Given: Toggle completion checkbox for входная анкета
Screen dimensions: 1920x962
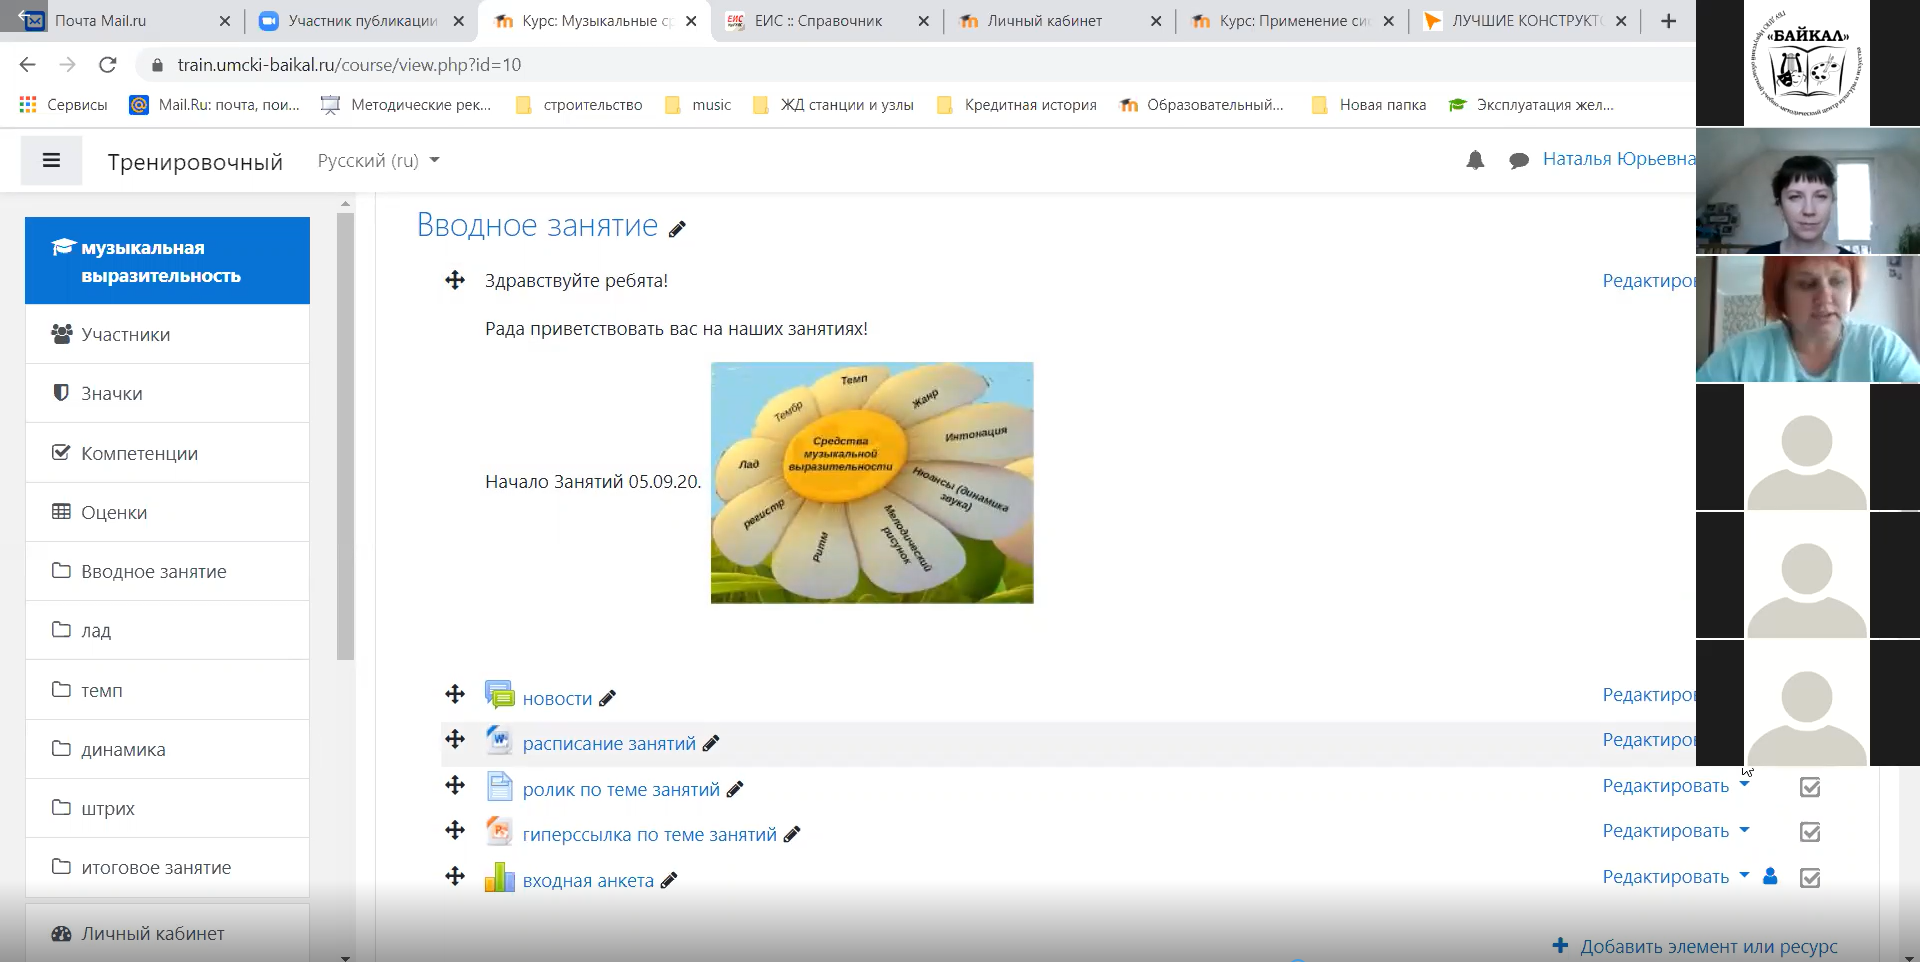Looking at the screenshot, I should click(x=1809, y=878).
